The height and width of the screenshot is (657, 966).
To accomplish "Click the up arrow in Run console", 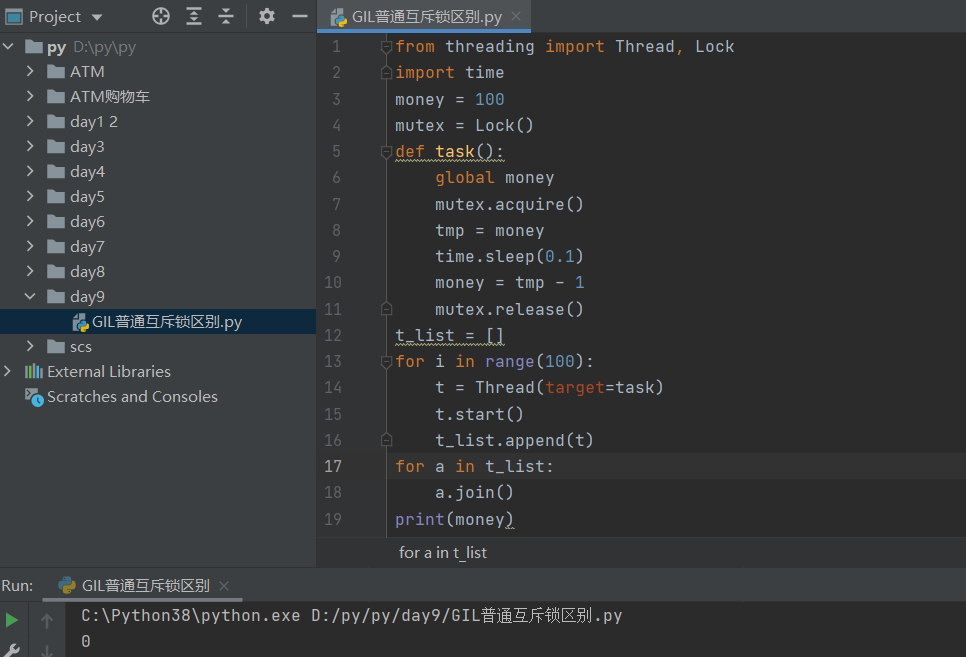I will click(x=47, y=620).
